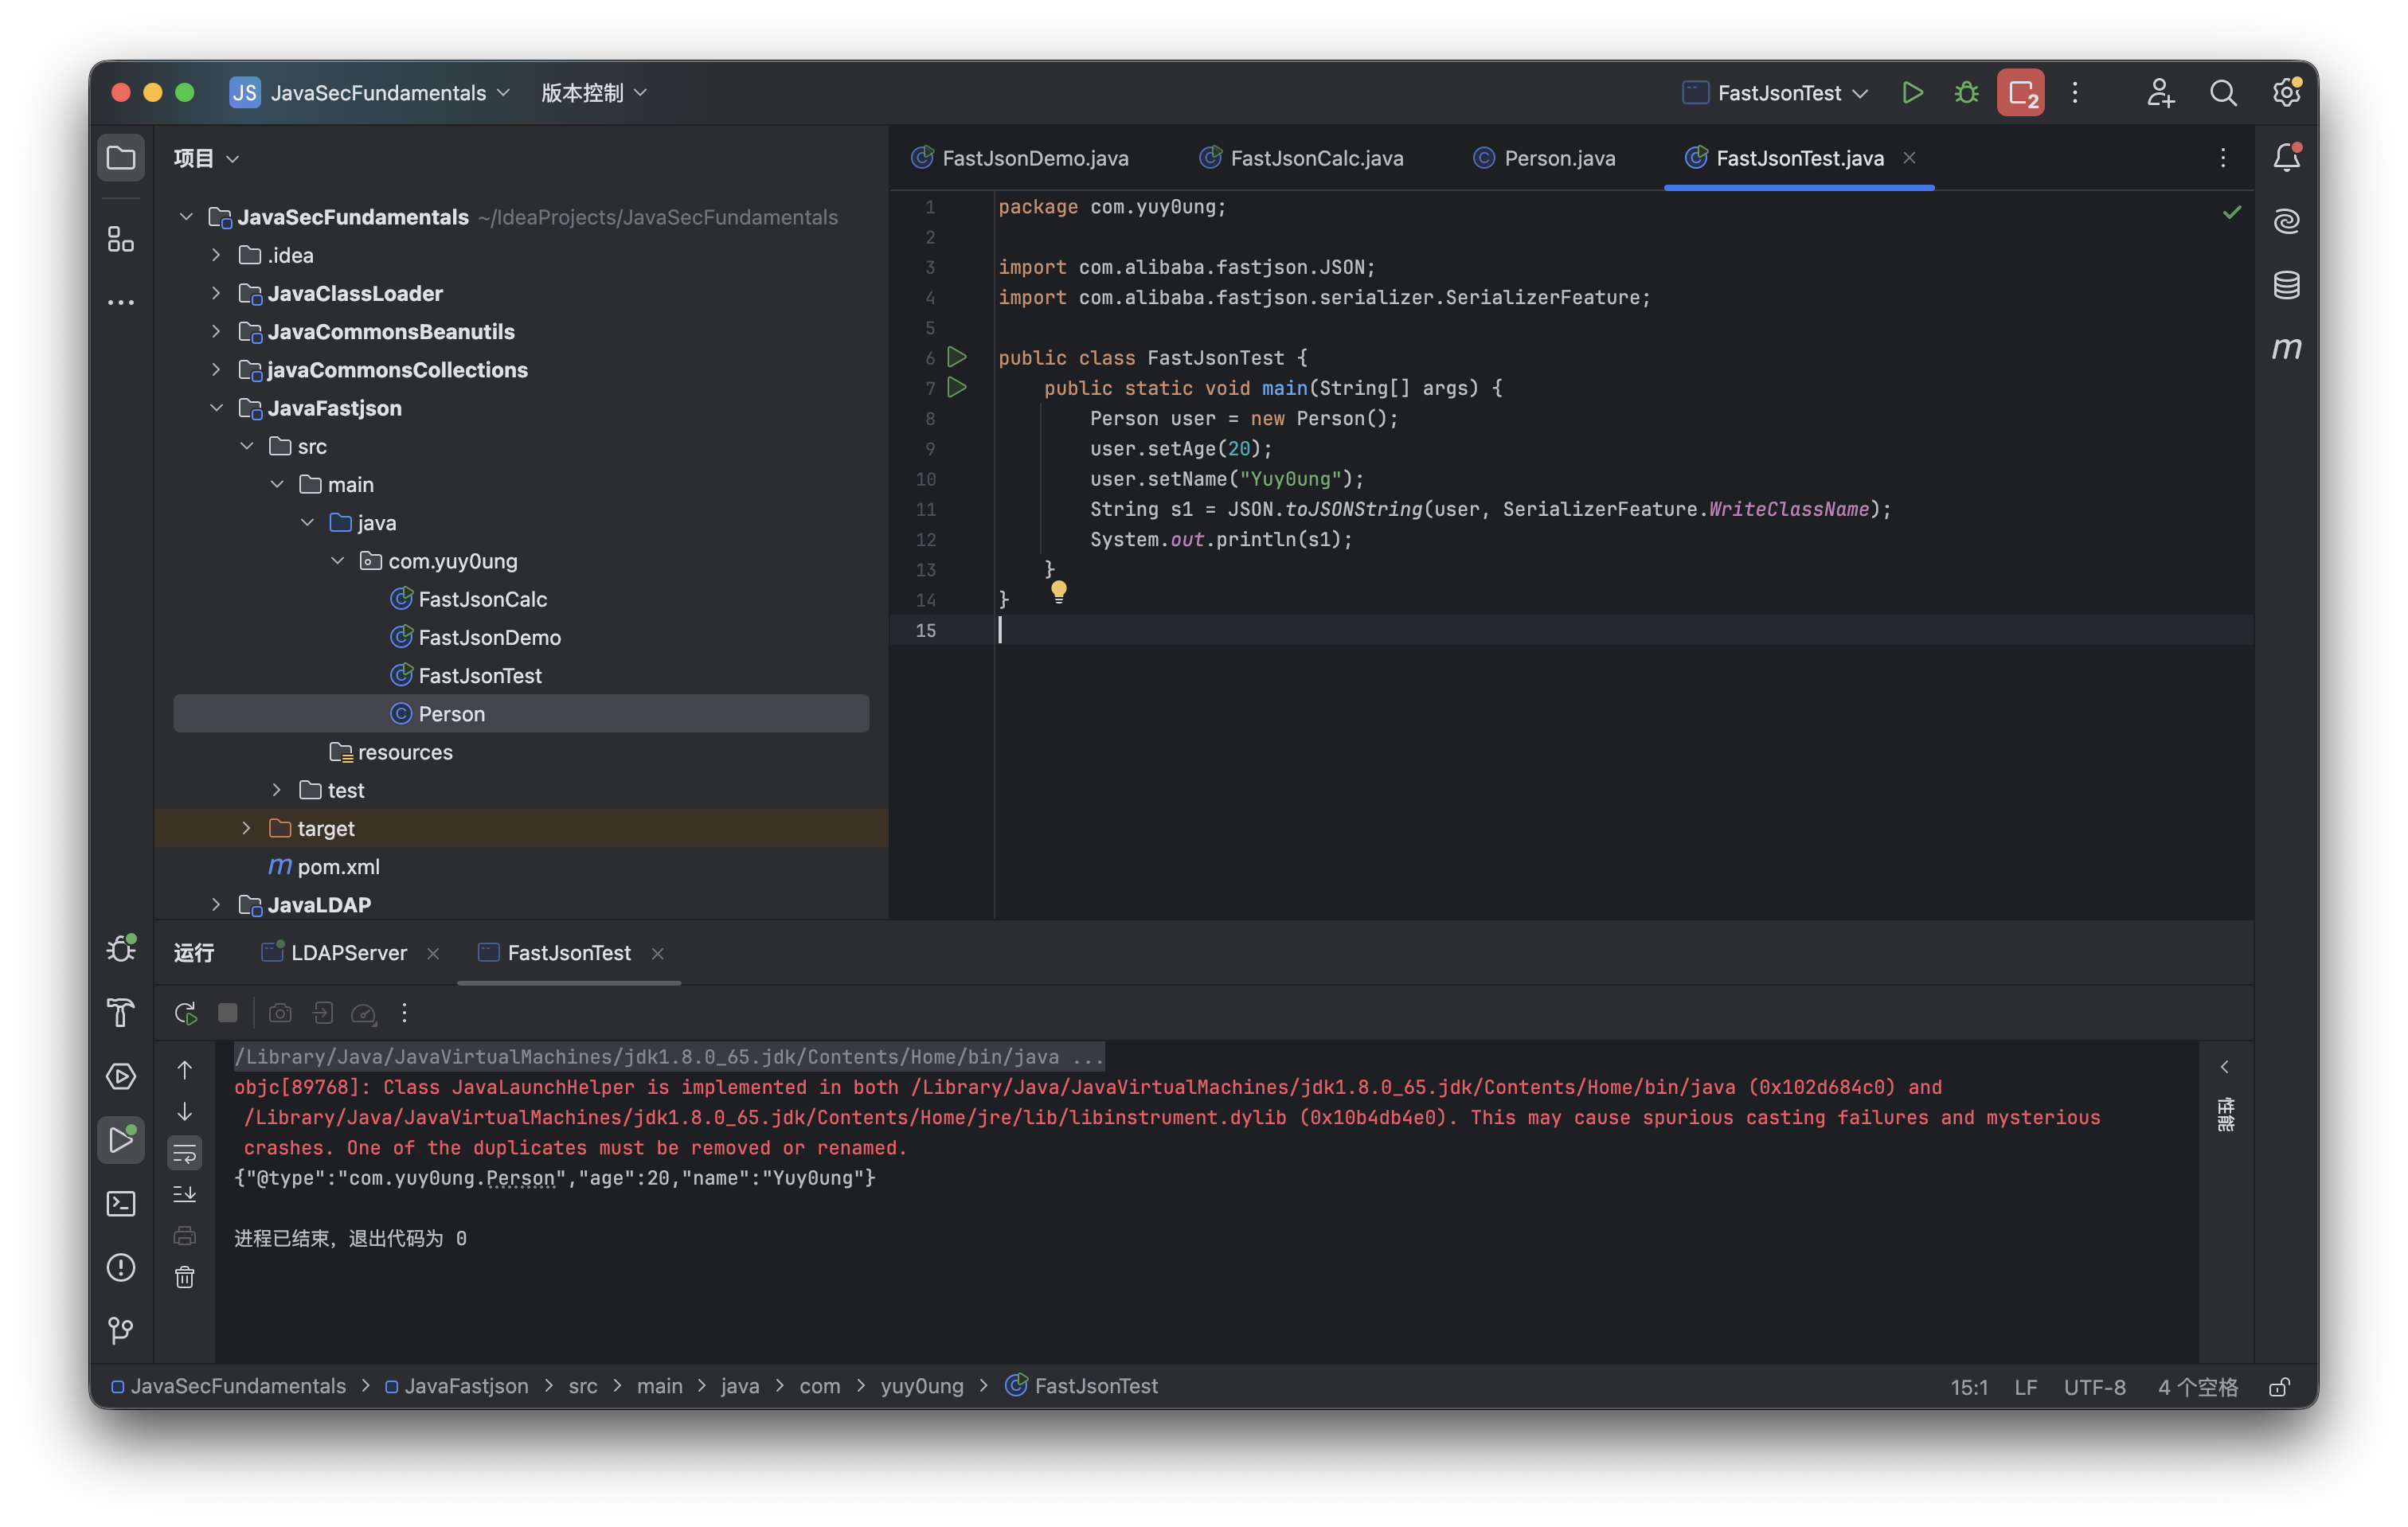Click the Debug bug icon

(1966, 93)
